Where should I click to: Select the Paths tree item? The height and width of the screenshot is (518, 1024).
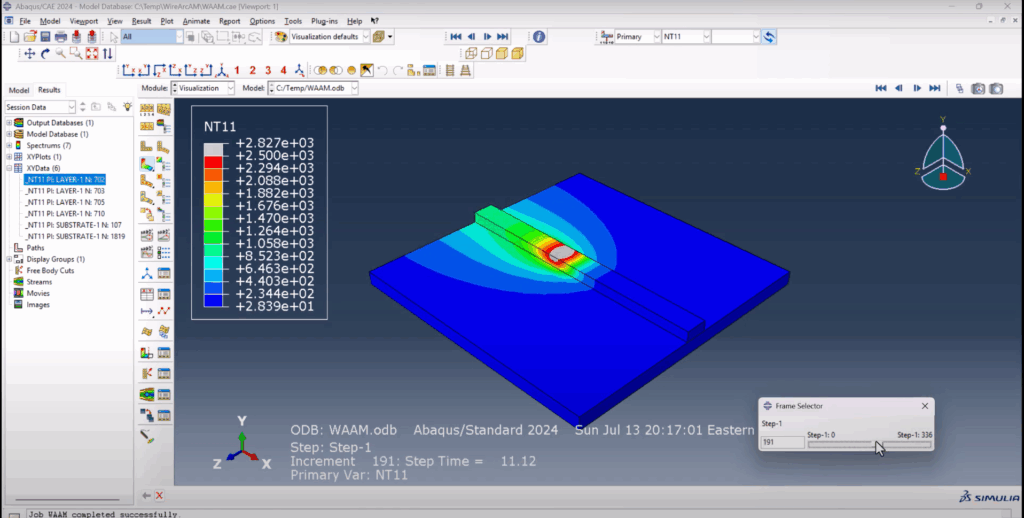(x=35, y=248)
